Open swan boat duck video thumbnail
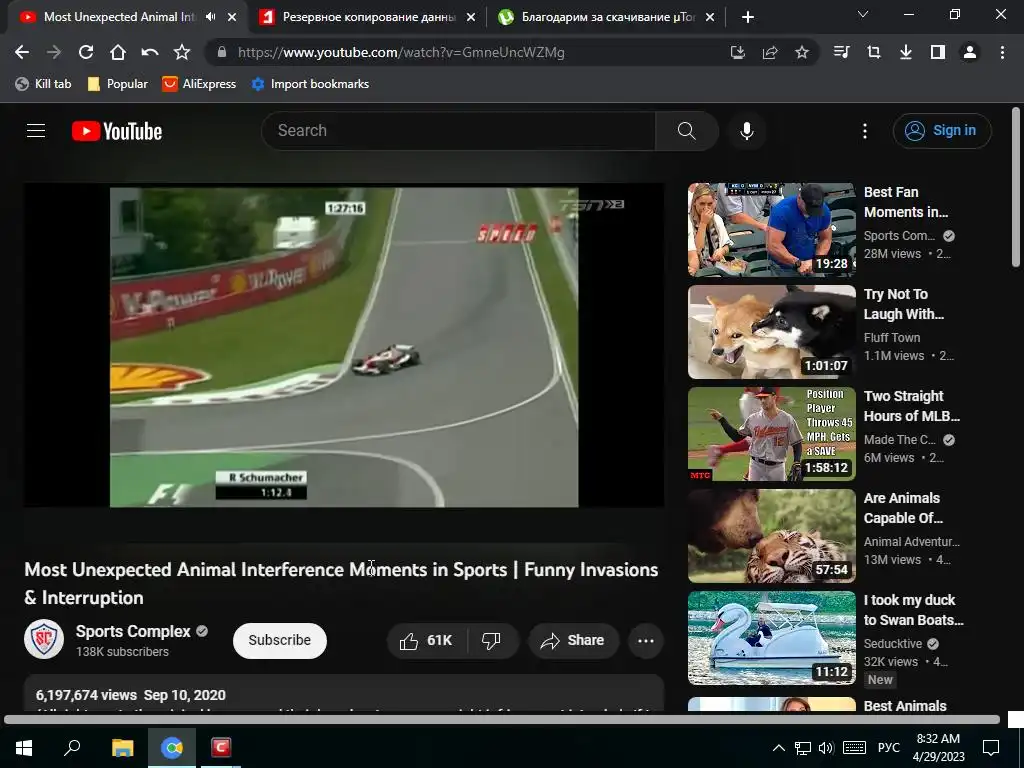The width and height of the screenshot is (1024, 768). point(771,637)
